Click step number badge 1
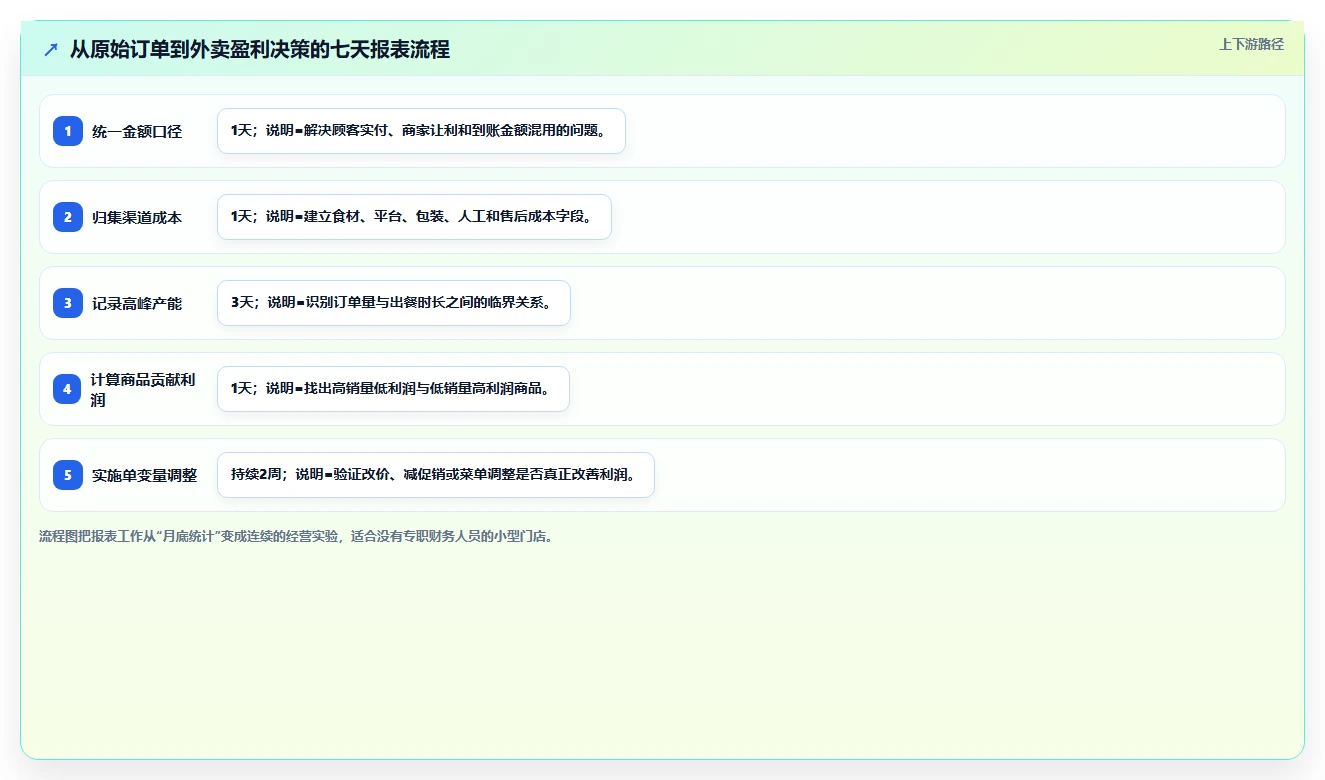This screenshot has width=1325, height=780. point(68,131)
